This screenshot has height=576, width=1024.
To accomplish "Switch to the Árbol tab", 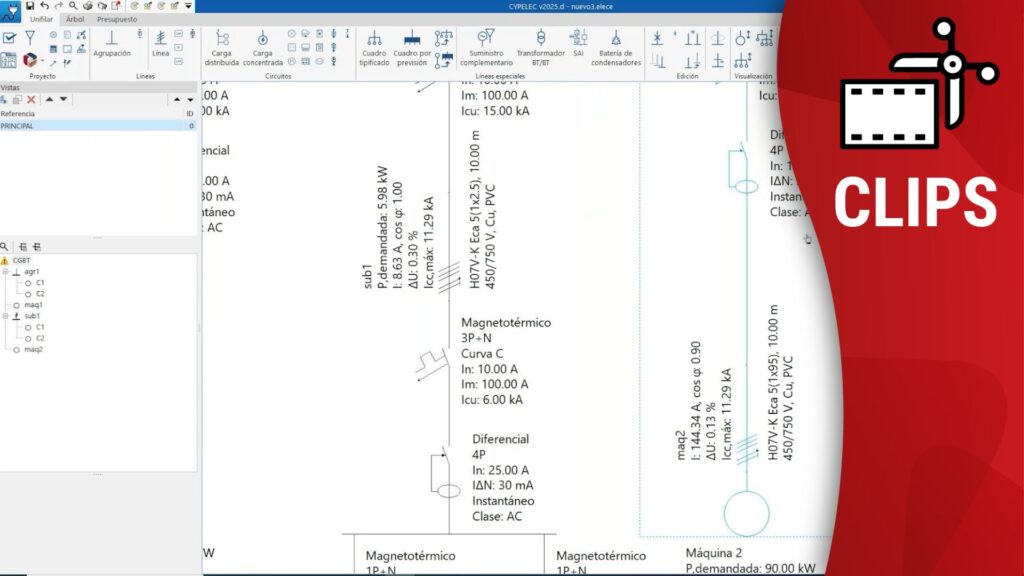I will 75,19.
